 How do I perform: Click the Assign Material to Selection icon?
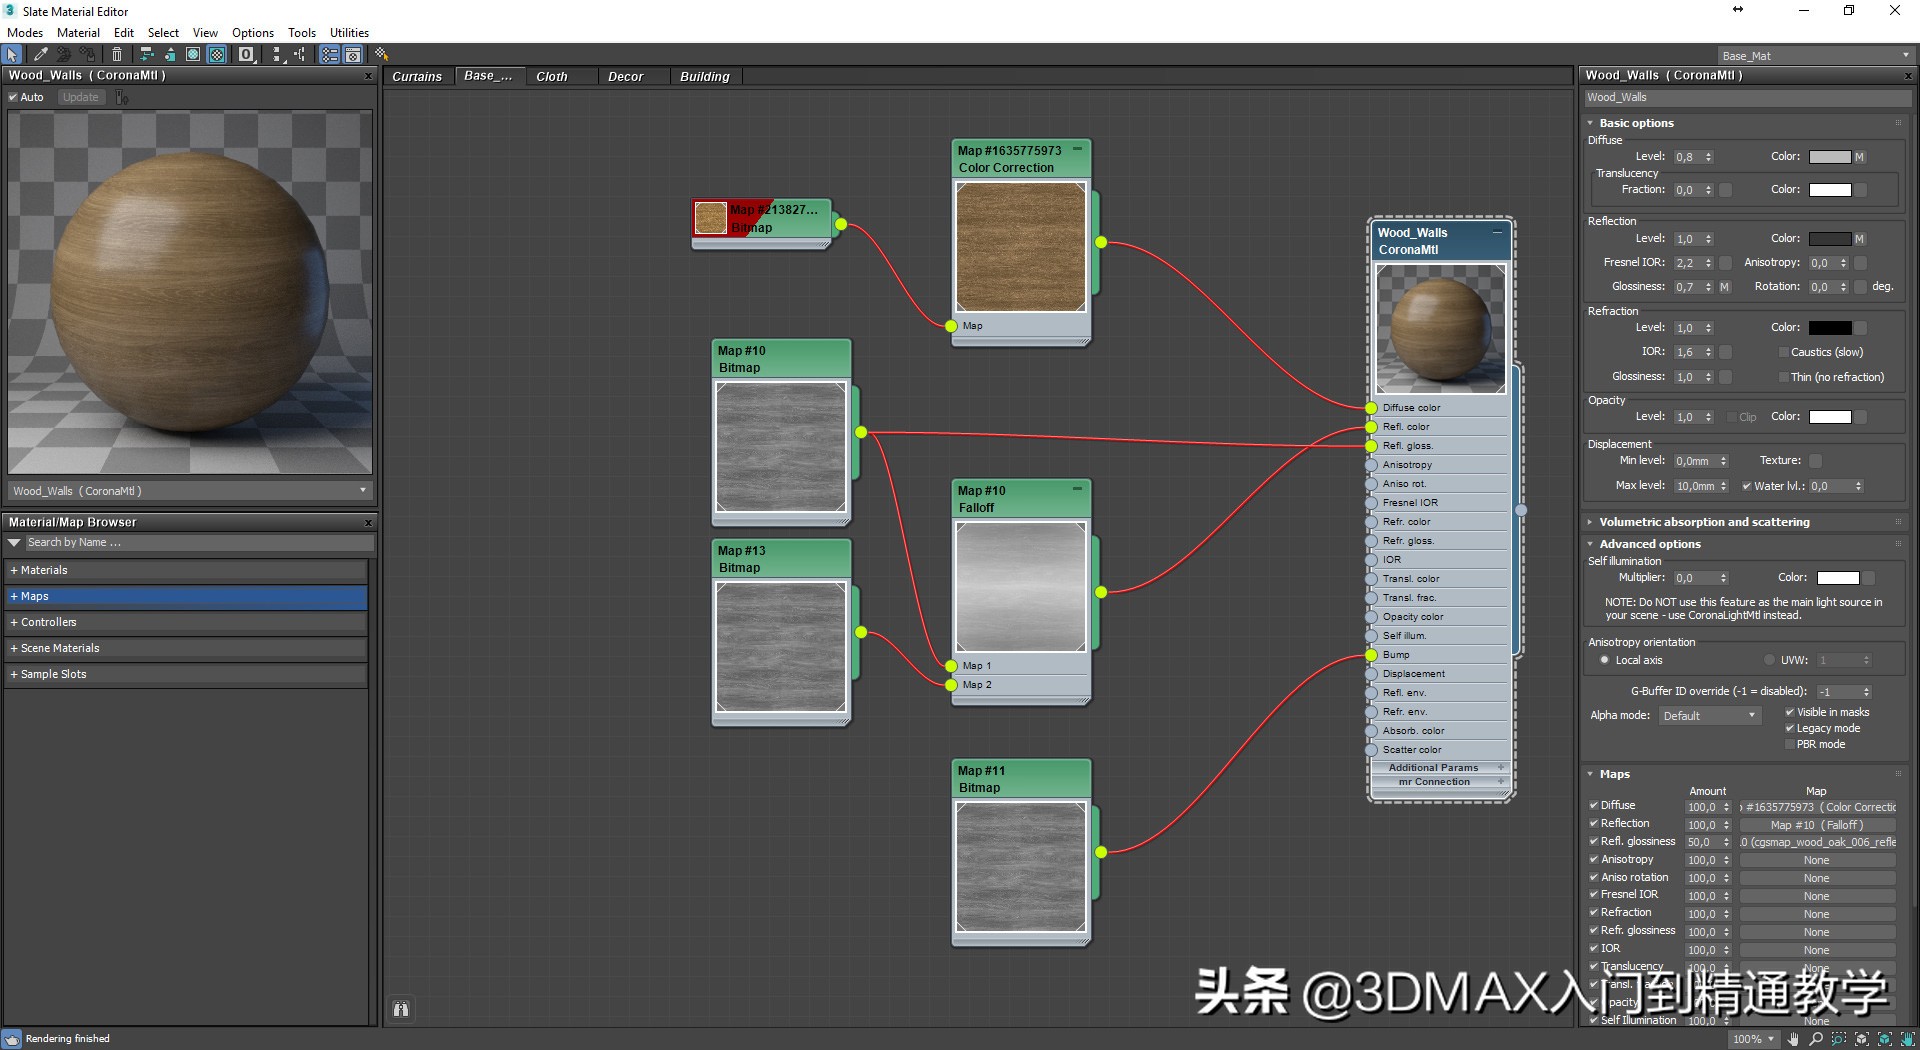[x=89, y=55]
